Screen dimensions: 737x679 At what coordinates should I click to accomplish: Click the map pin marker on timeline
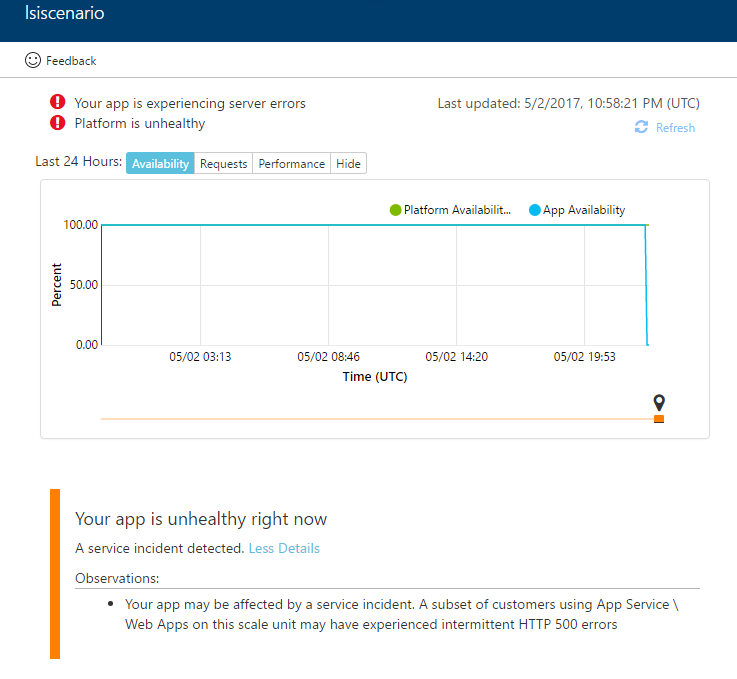point(659,402)
